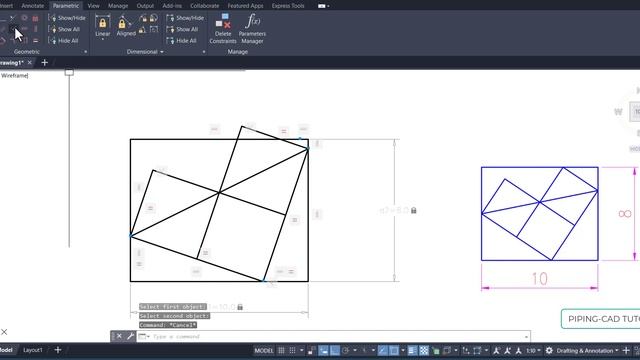The image size is (640, 360).
Task: Open the Express Tools ribbon tab
Action: tap(288, 6)
